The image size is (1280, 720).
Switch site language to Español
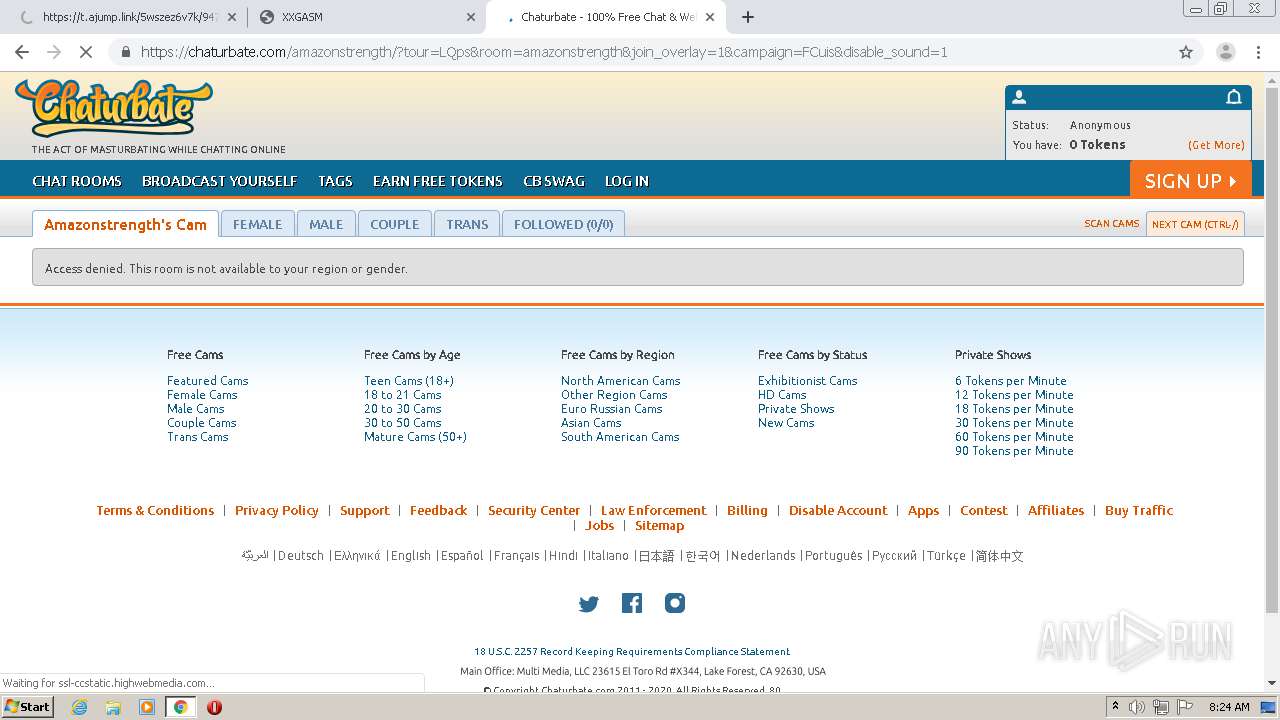[x=462, y=556]
